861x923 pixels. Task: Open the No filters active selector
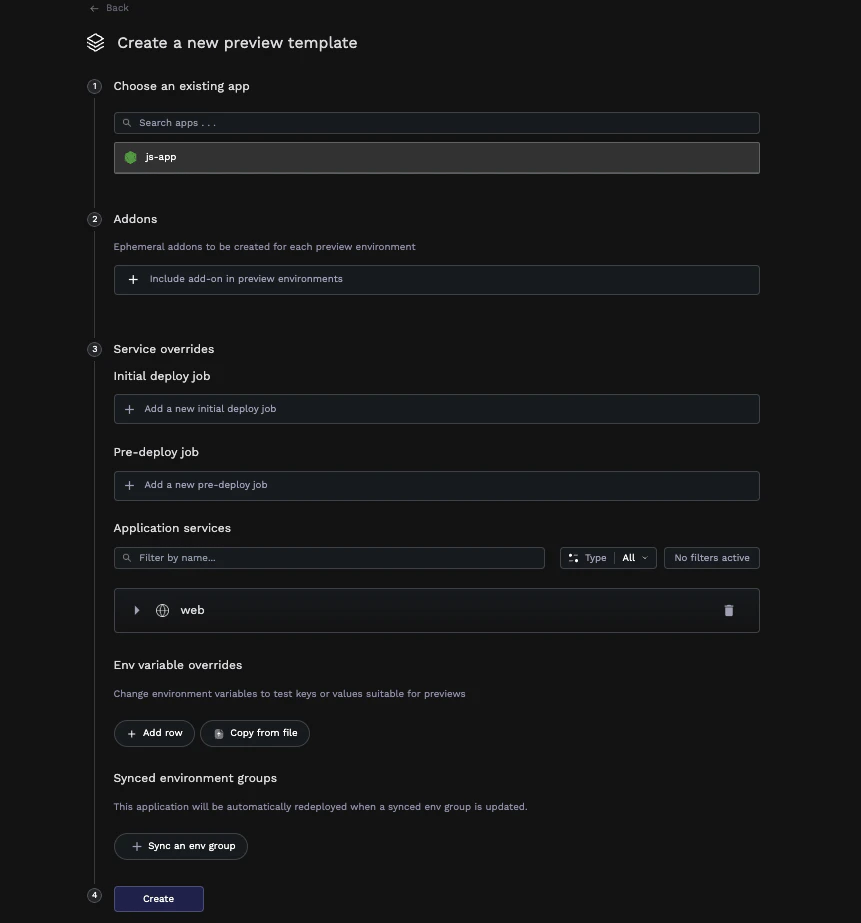[x=711, y=558]
